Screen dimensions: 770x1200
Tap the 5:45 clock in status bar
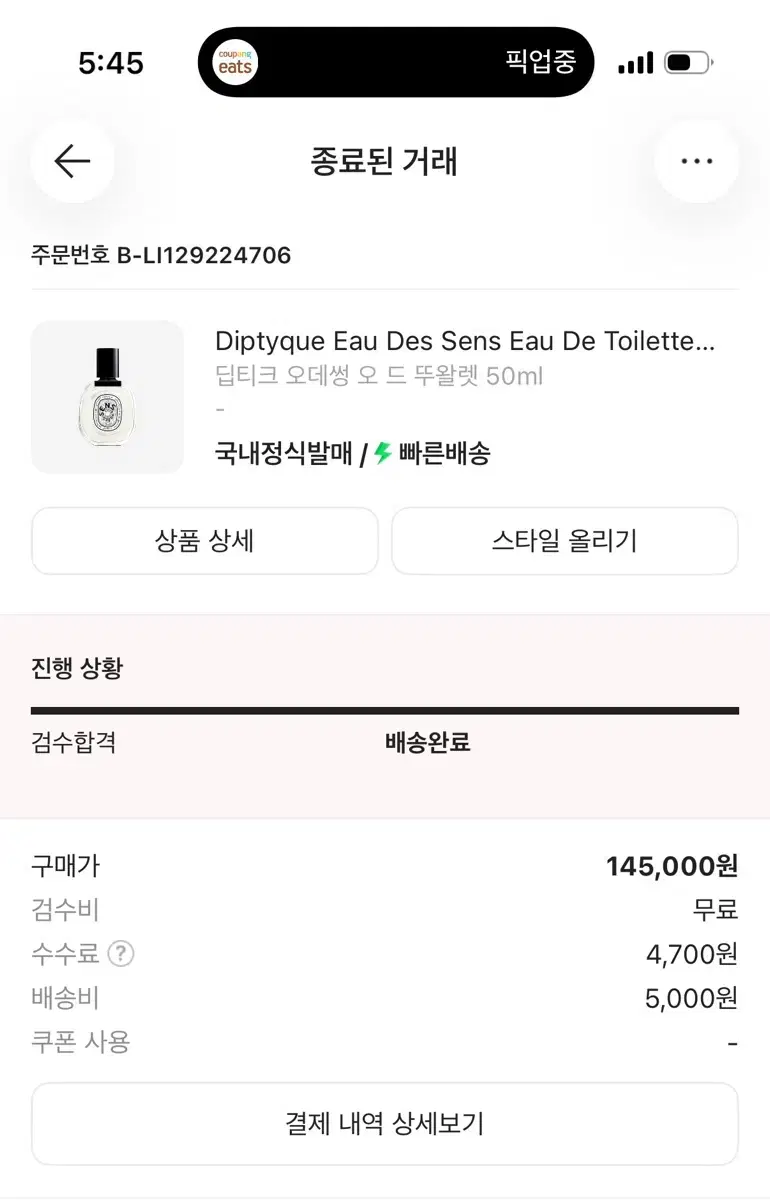point(111,63)
